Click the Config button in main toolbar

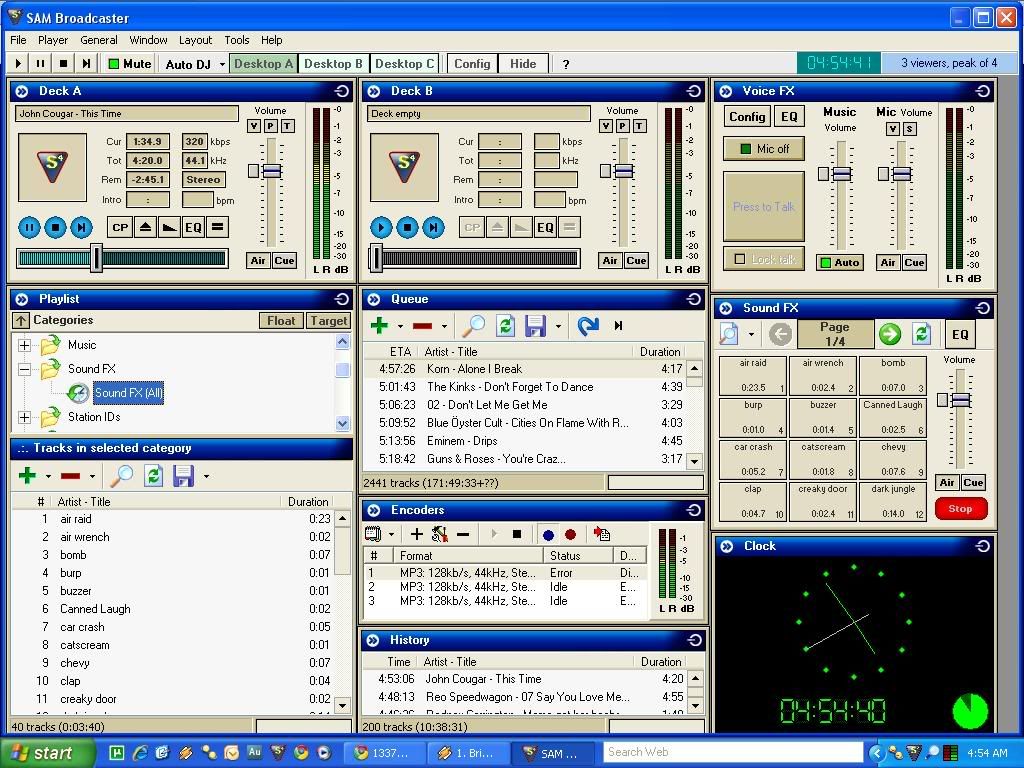[x=472, y=63]
